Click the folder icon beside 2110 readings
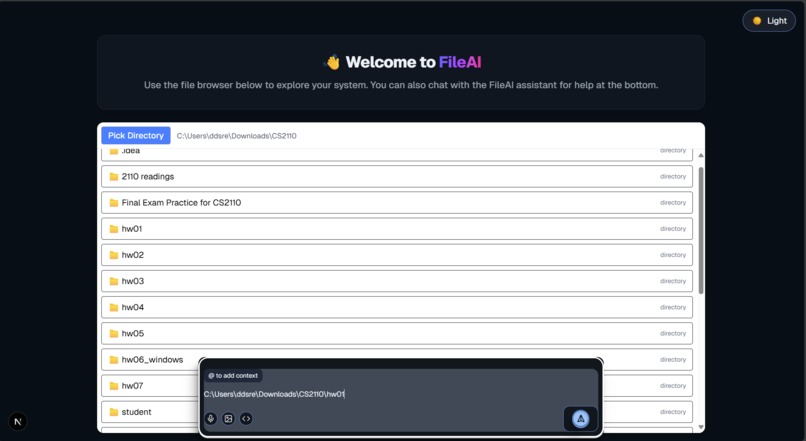This screenshot has height=441, width=806. [x=114, y=176]
